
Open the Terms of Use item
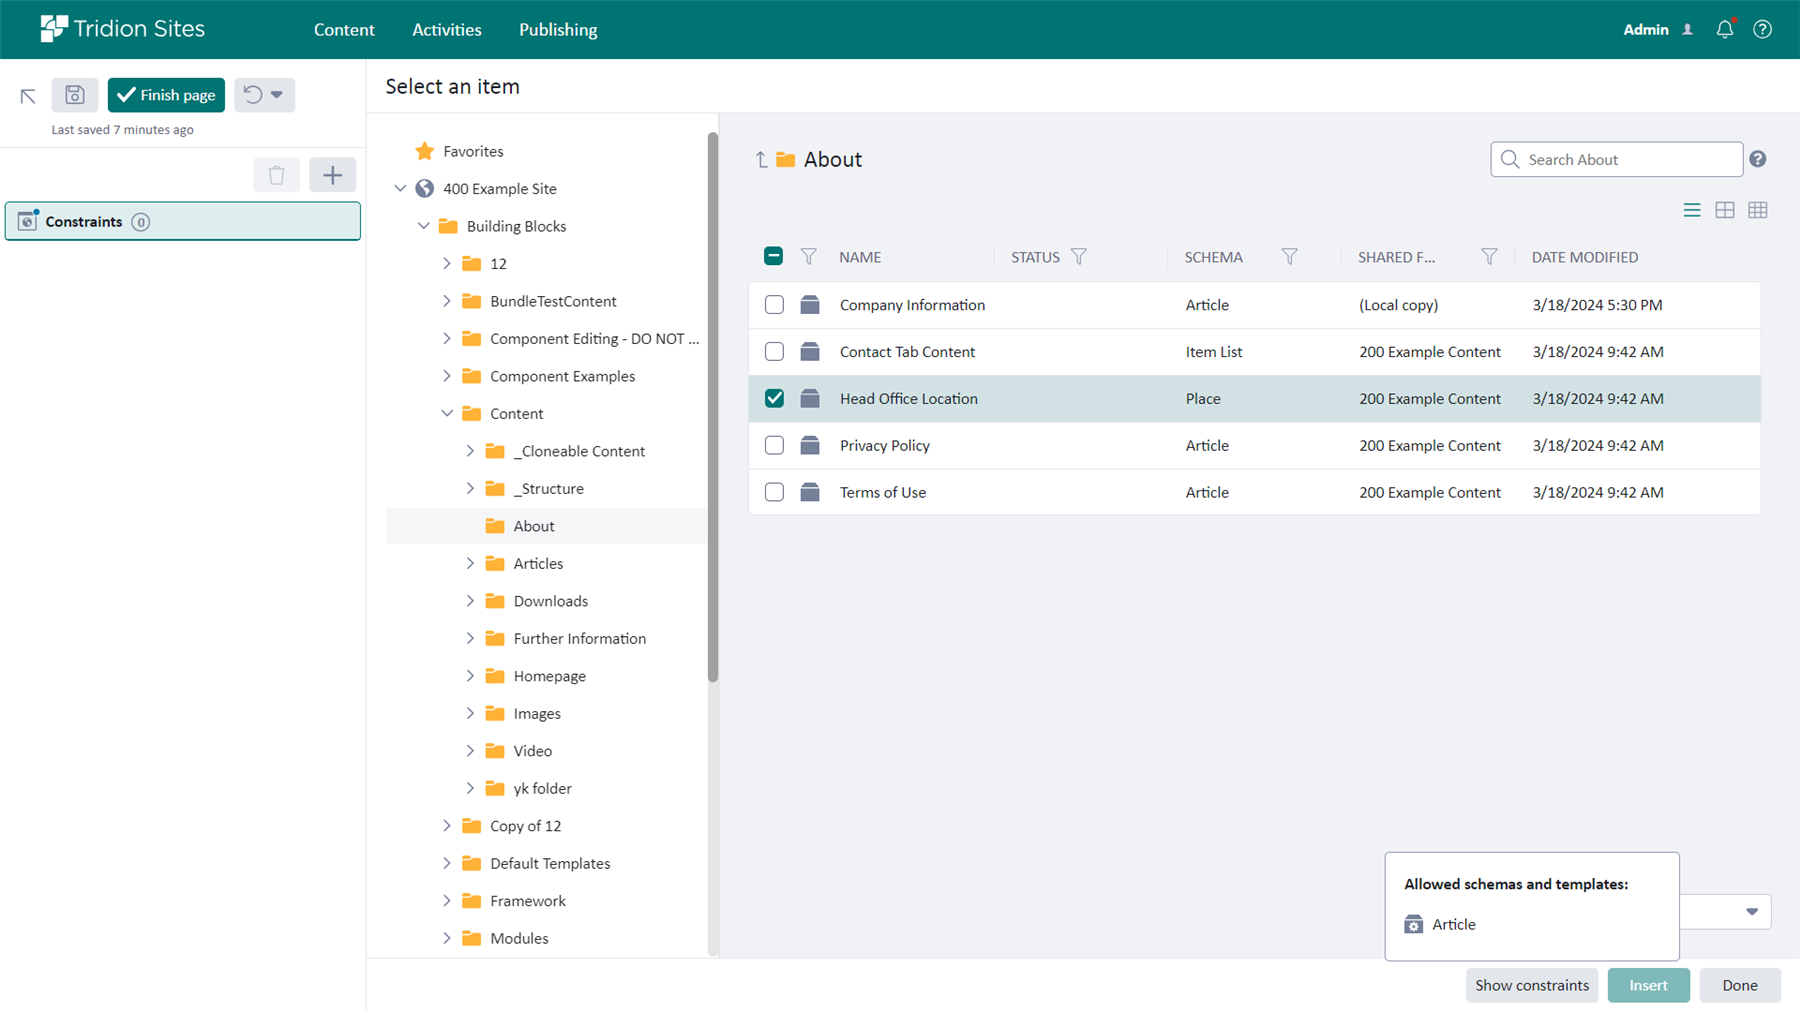coord(883,492)
